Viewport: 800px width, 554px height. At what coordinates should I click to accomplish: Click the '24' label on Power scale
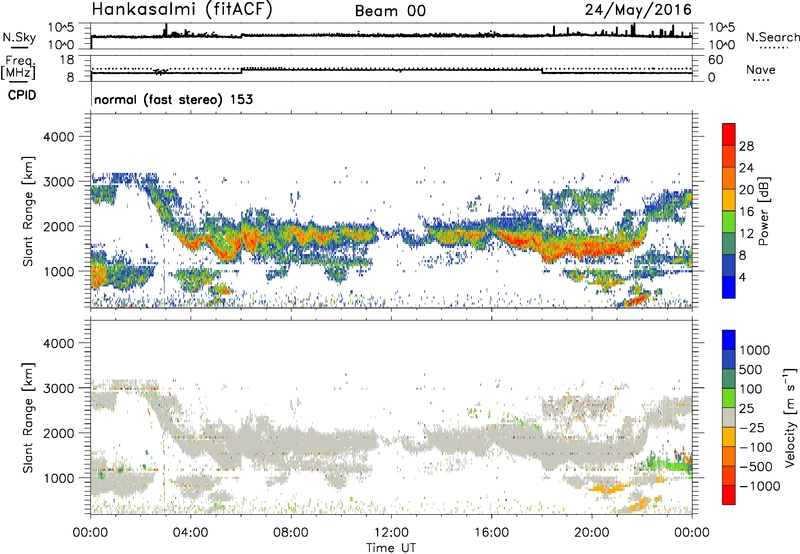coord(746,168)
